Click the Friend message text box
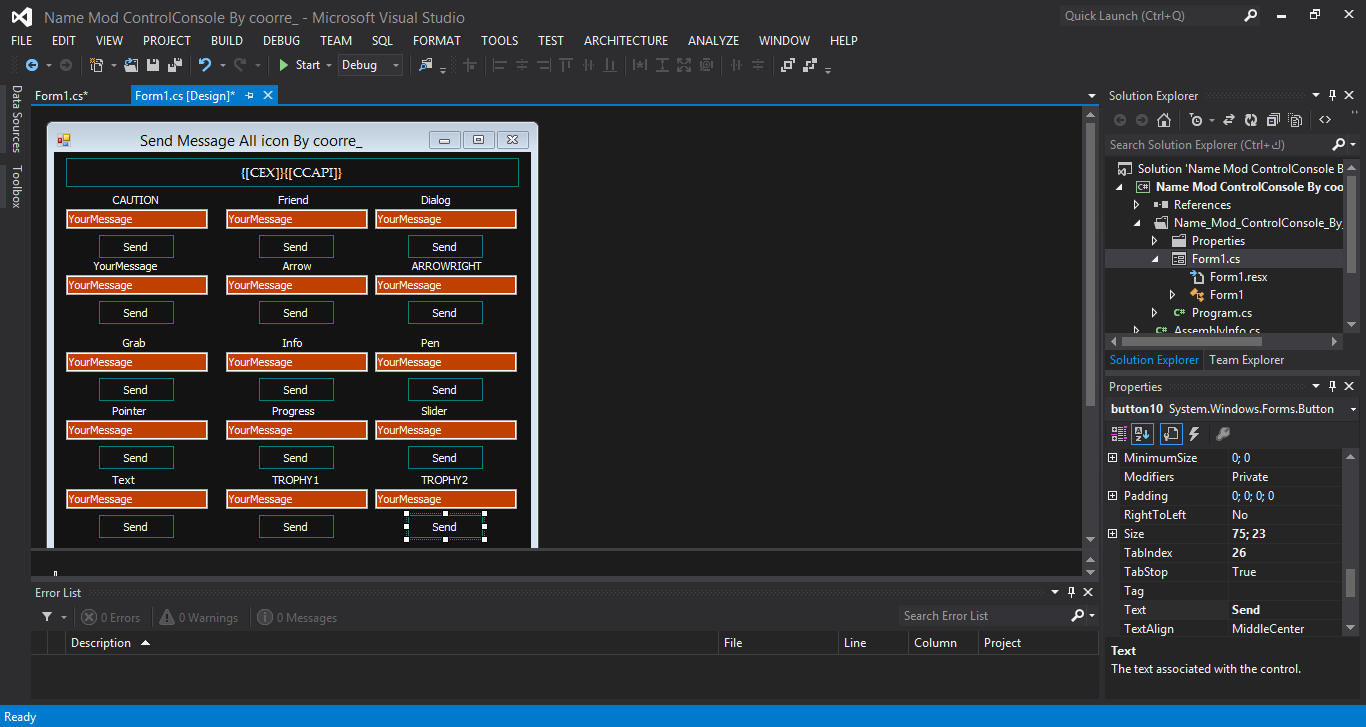The width and height of the screenshot is (1366, 727). point(296,219)
